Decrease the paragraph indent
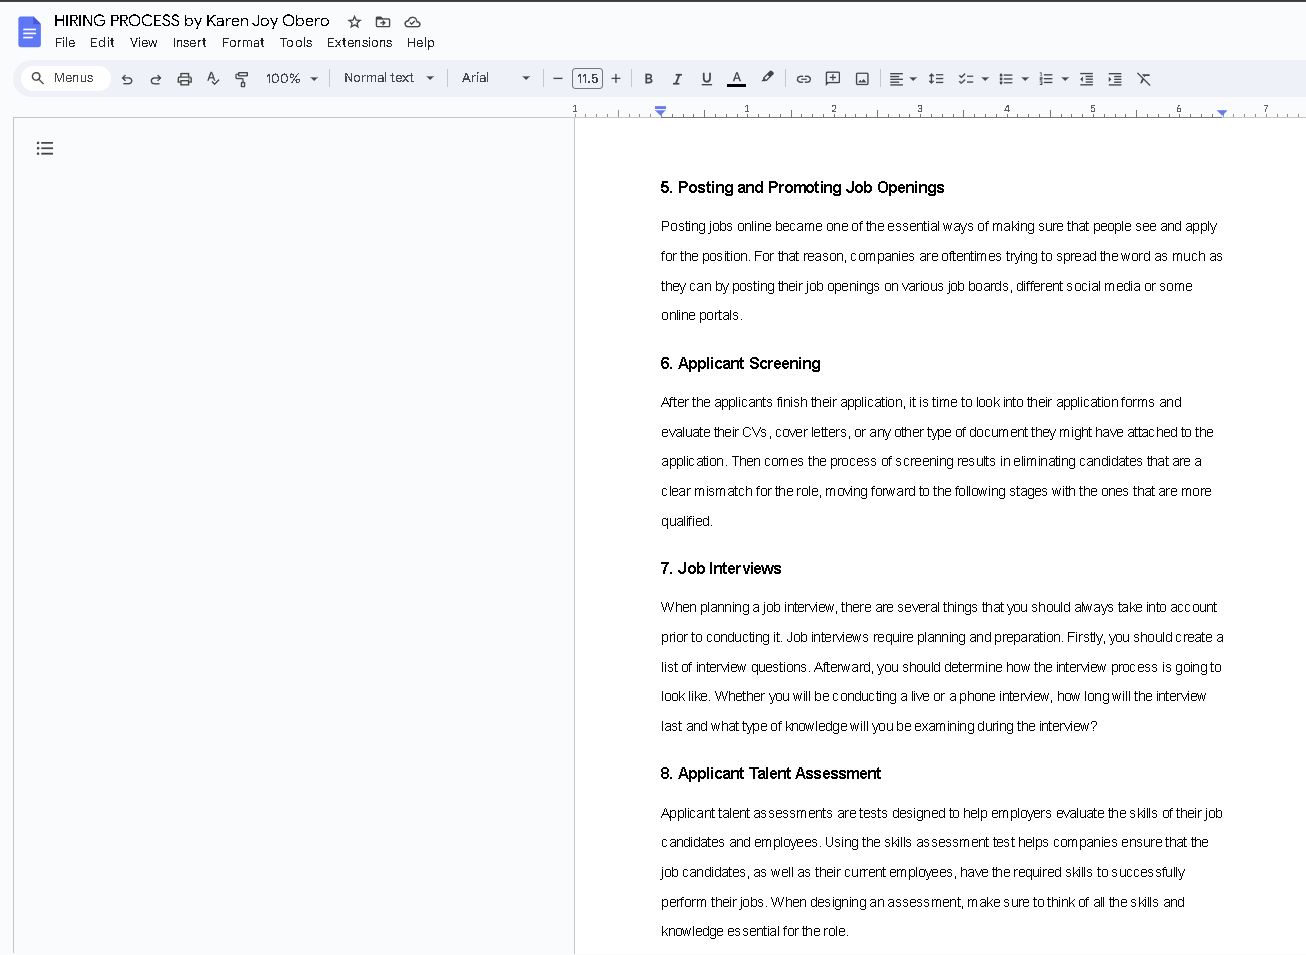 (x=1086, y=79)
